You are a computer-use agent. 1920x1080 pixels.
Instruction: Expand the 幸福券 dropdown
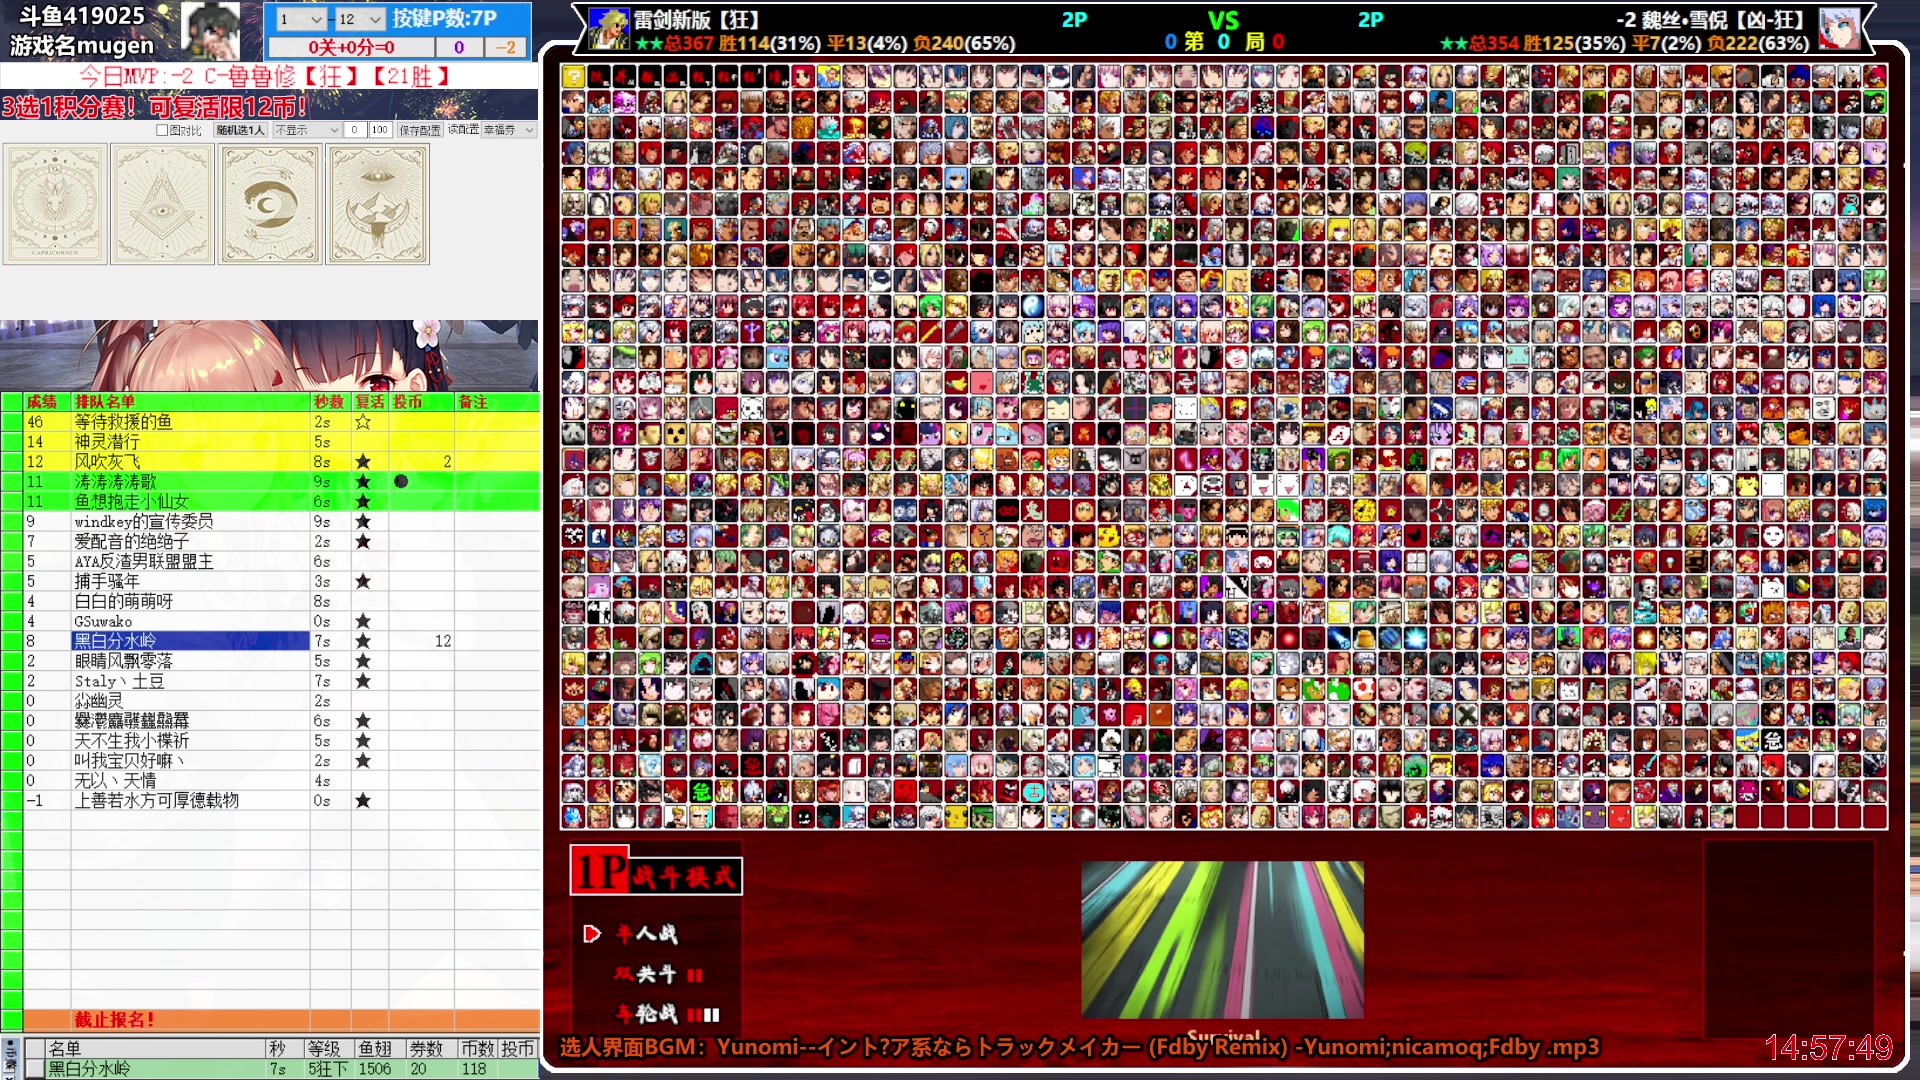(510, 130)
